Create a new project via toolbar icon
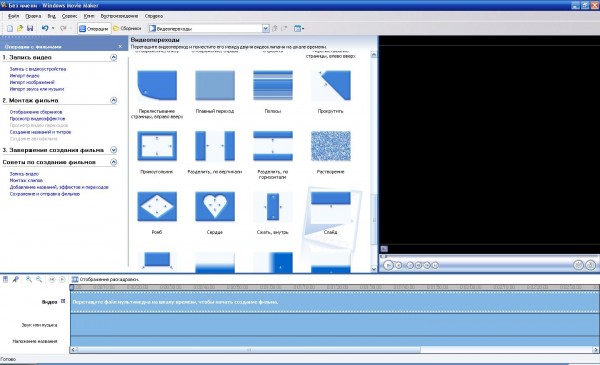The width and height of the screenshot is (600, 365). click(x=10, y=28)
